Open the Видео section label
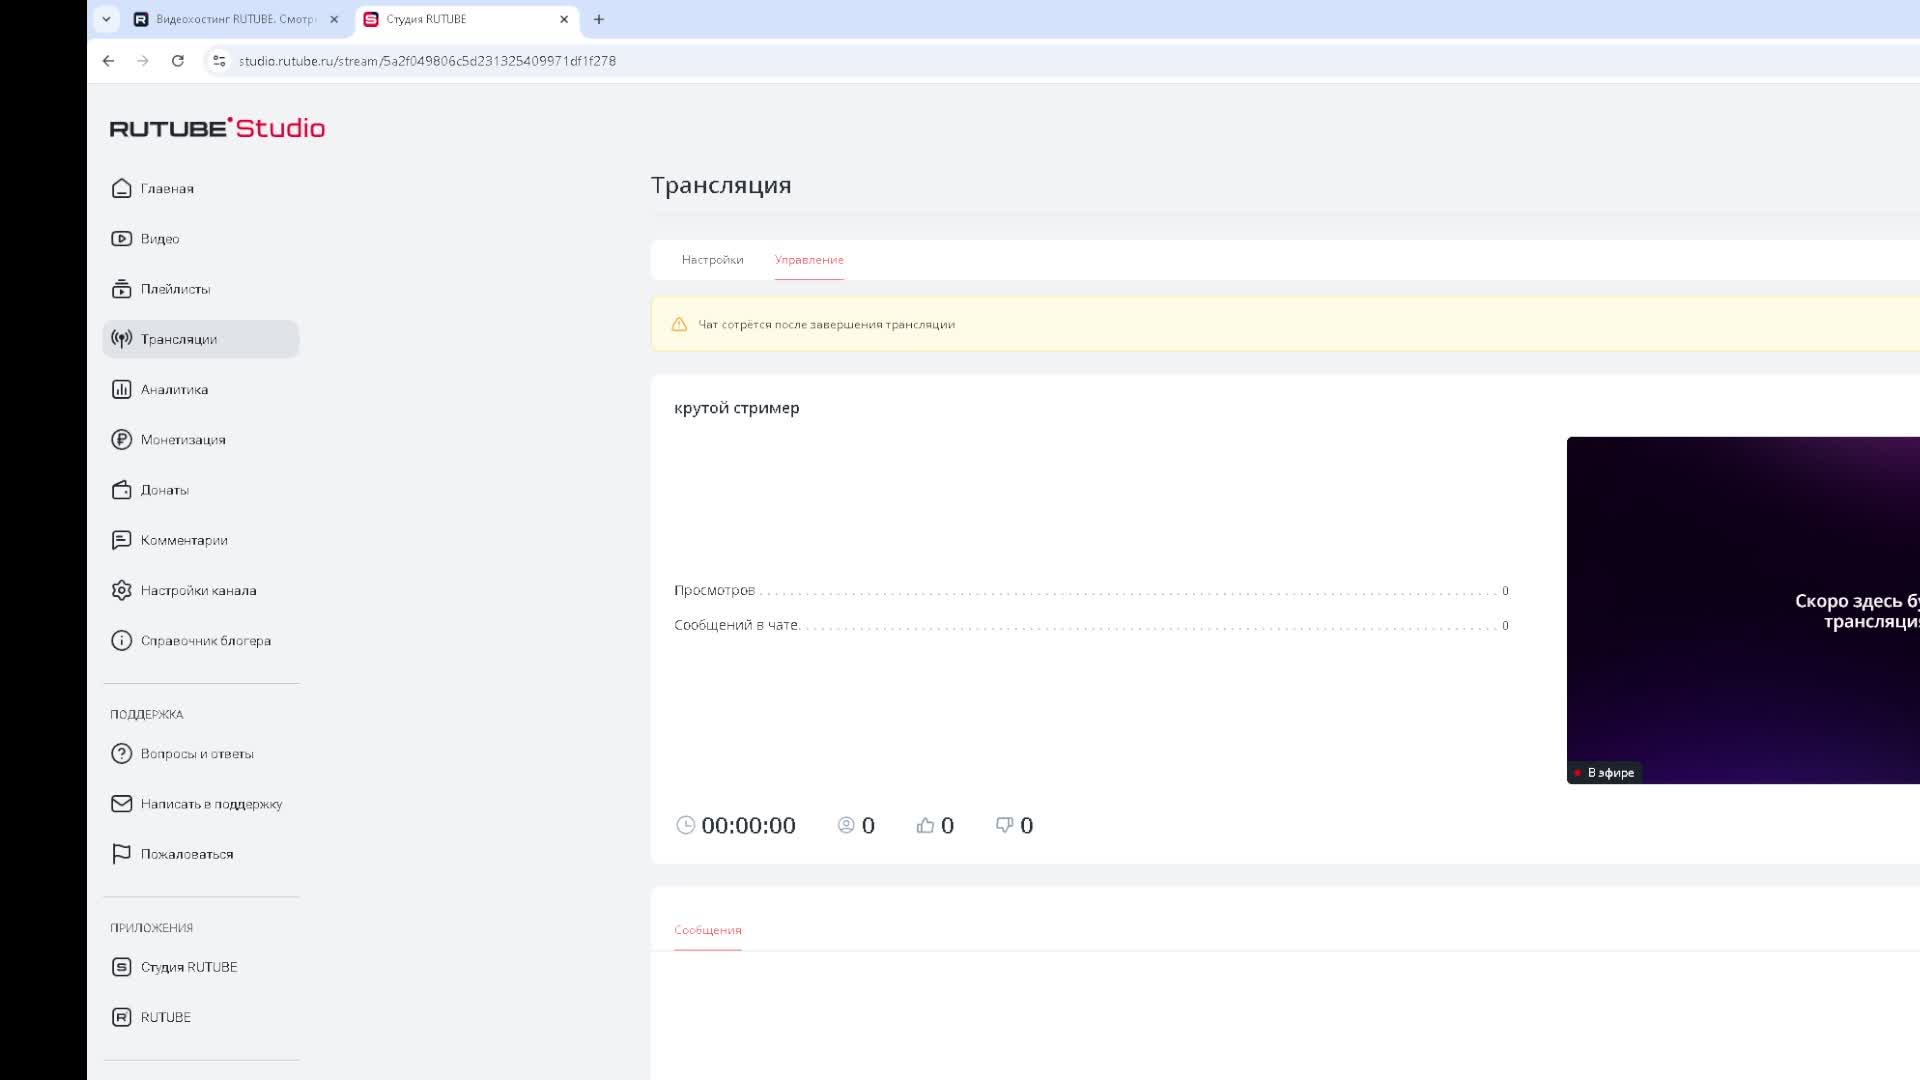 160,239
